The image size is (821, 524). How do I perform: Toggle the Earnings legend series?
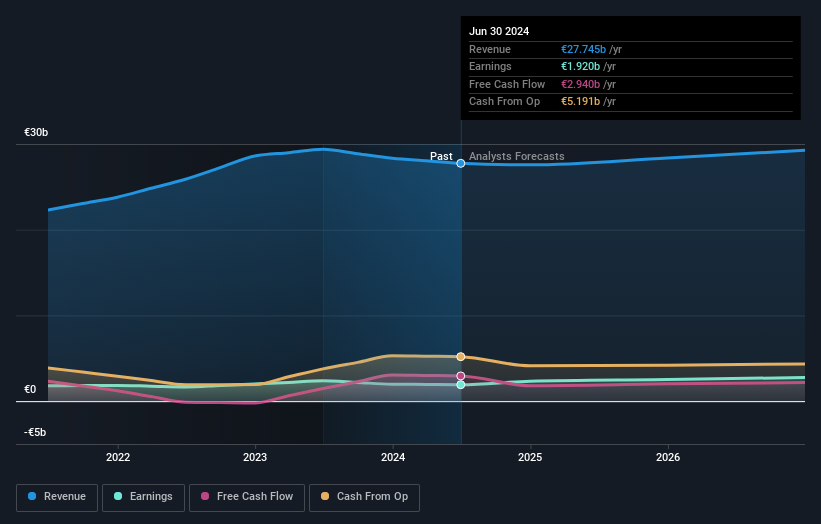point(143,497)
